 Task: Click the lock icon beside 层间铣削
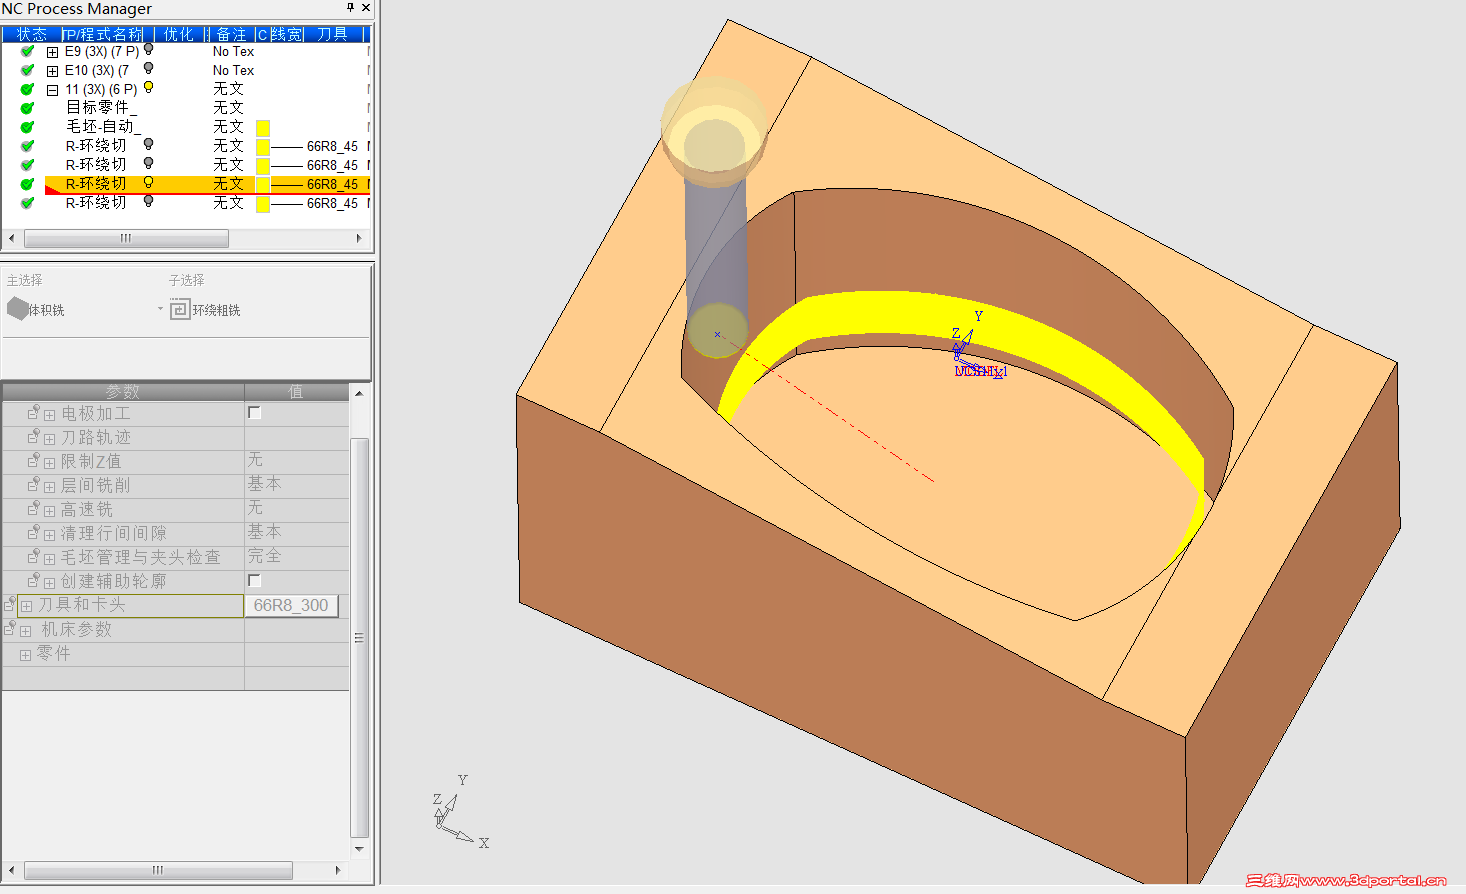coord(34,484)
